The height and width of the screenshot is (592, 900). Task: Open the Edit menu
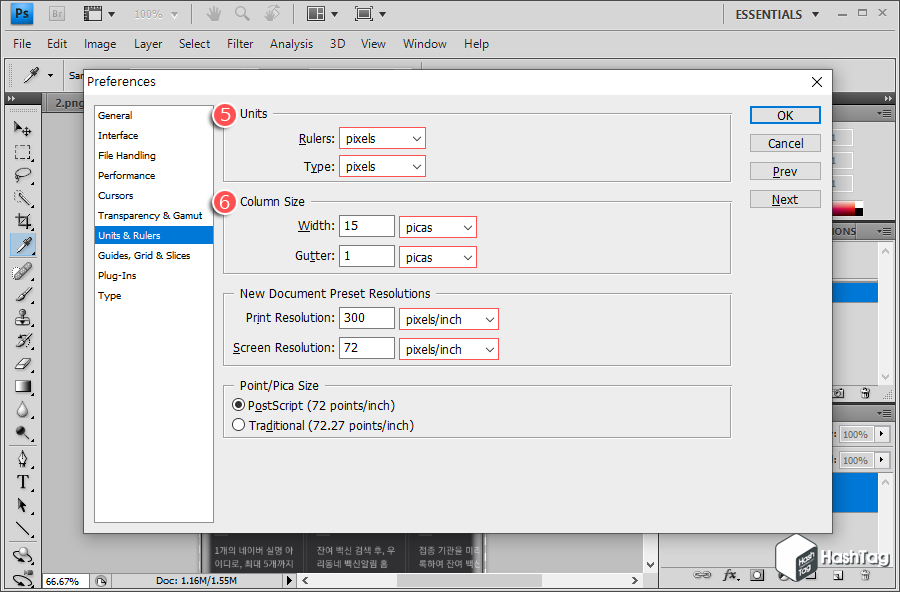(57, 44)
